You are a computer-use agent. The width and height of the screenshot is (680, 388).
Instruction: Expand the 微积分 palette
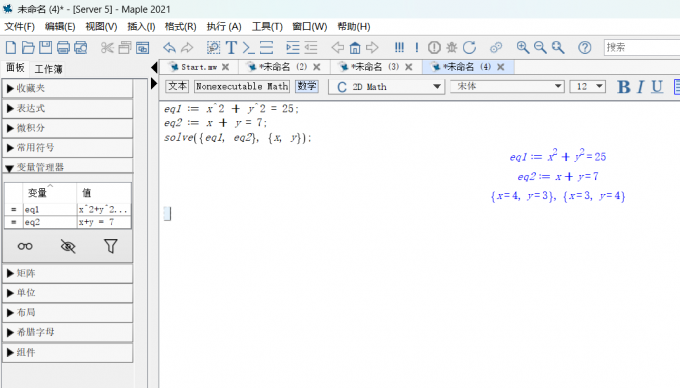(68, 128)
